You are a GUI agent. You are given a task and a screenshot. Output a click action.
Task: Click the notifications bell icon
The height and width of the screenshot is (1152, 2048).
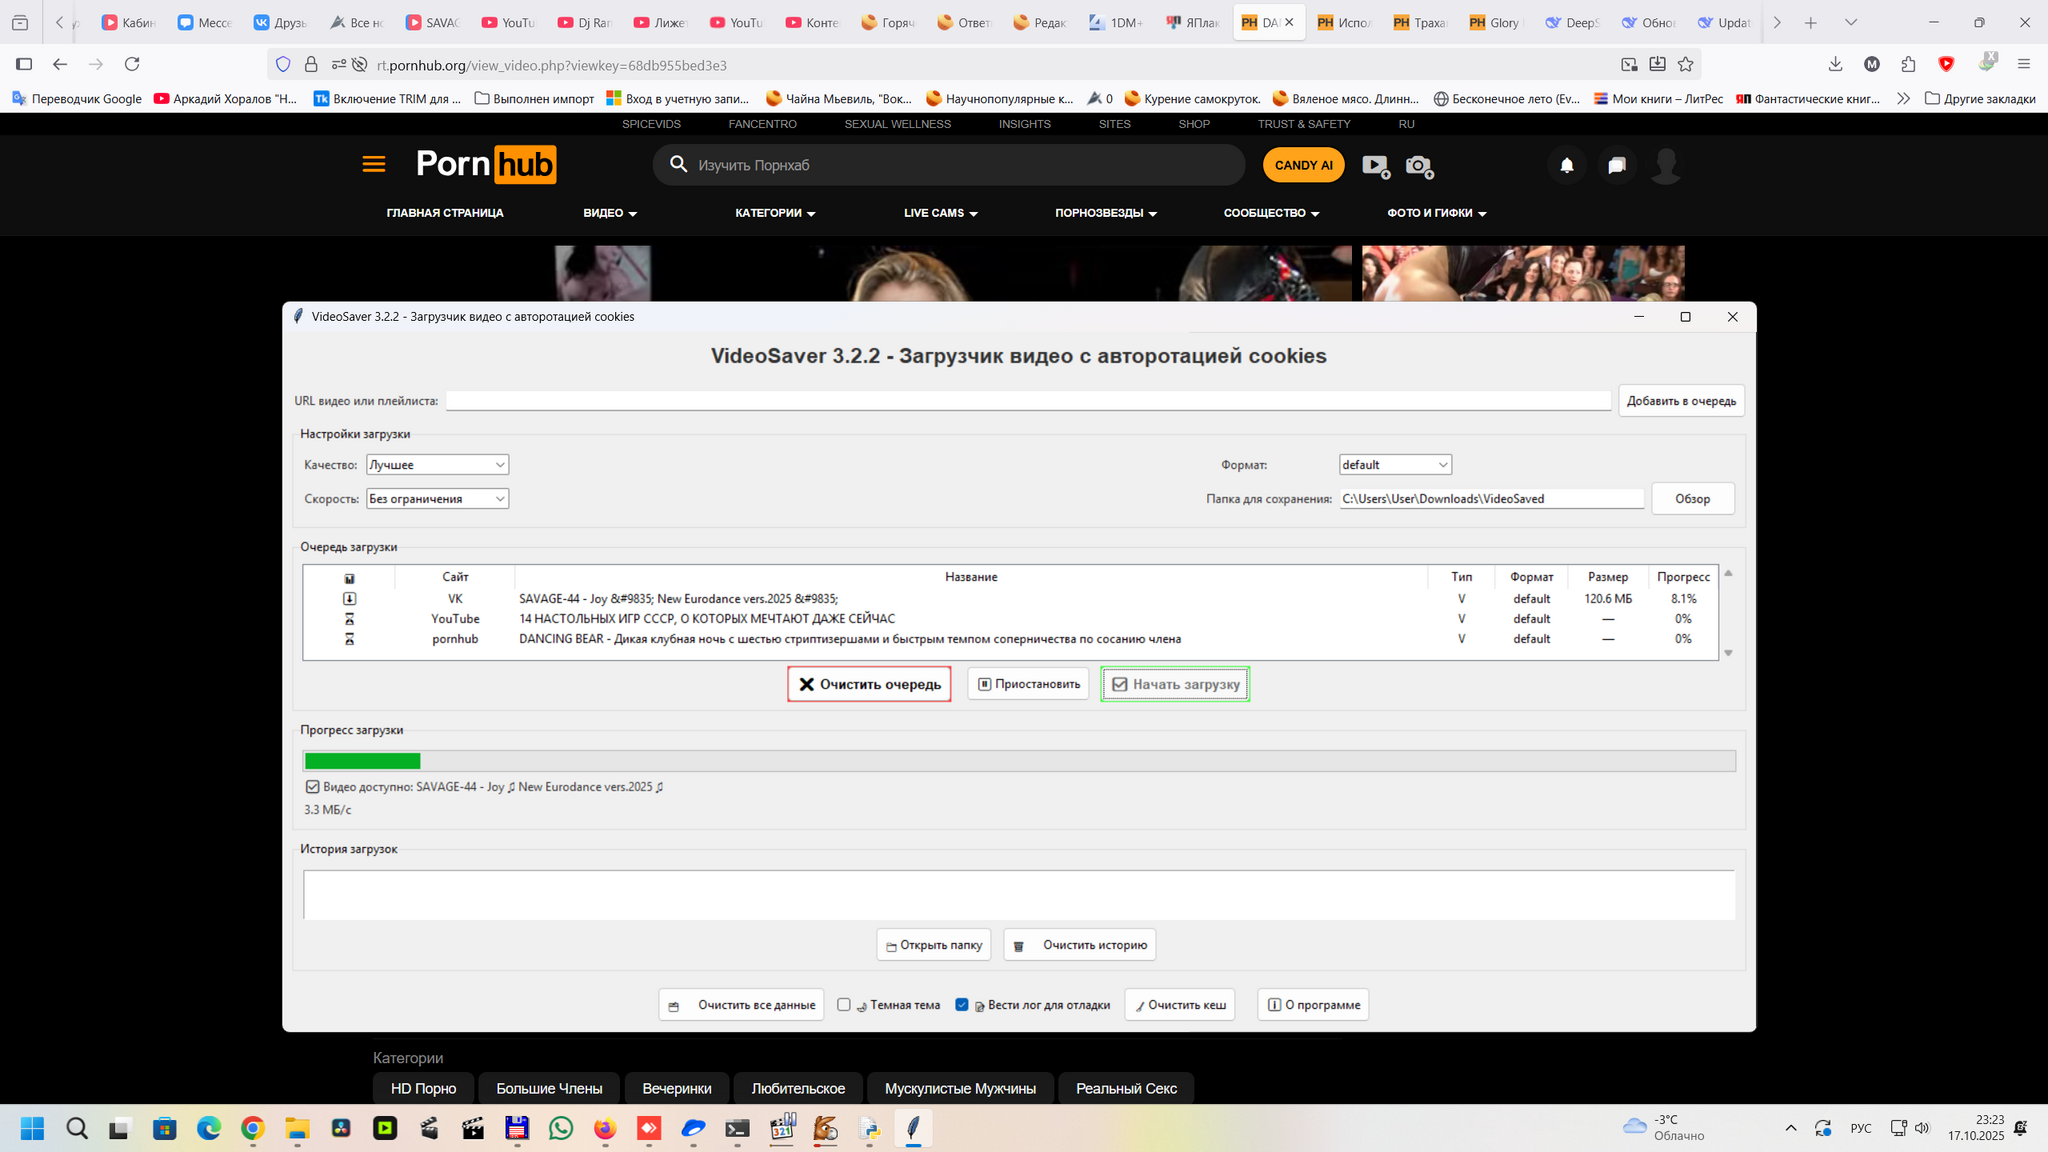point(1567,165)
